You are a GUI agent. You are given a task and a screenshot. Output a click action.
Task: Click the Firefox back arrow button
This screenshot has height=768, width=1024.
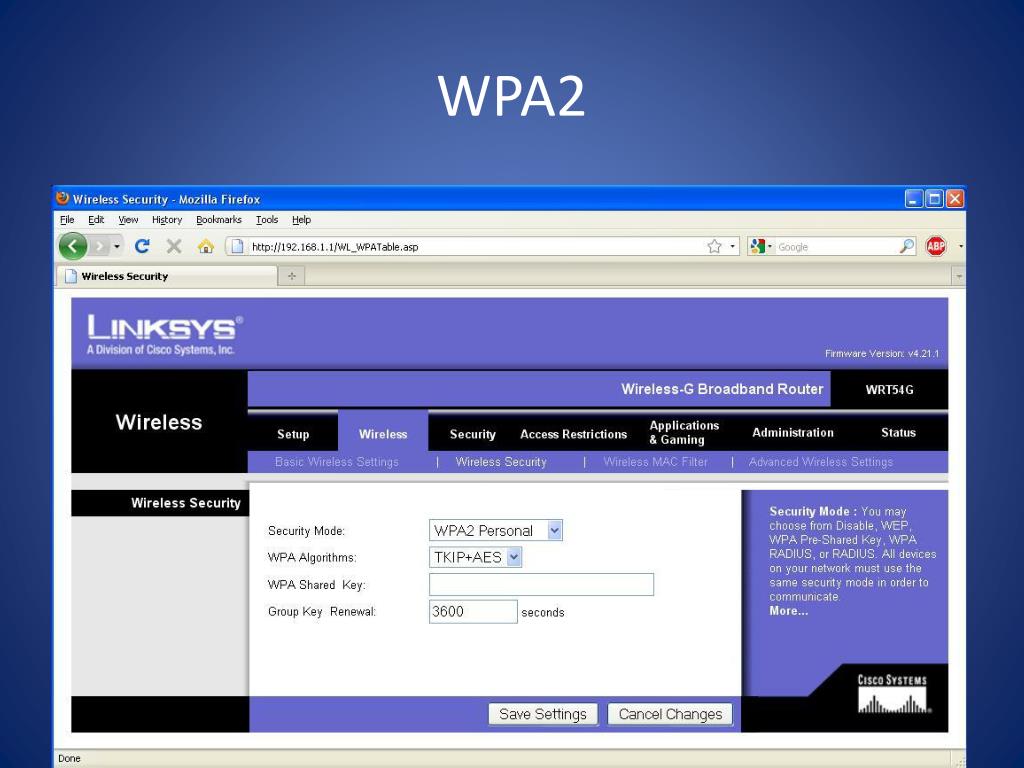(72, 246)
